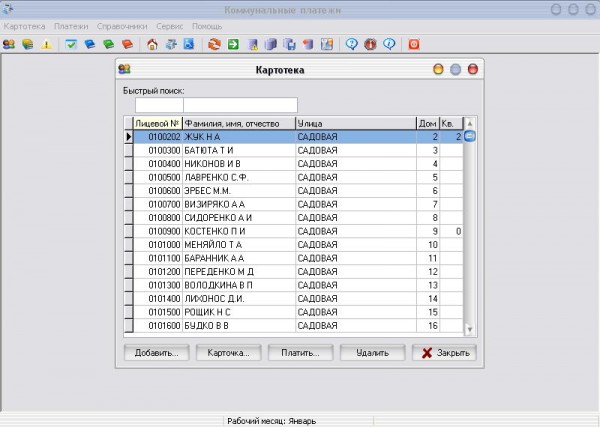600x427 pixels.
Task: Click the two-people card file toolbar icon
Action: coord(9,44)
